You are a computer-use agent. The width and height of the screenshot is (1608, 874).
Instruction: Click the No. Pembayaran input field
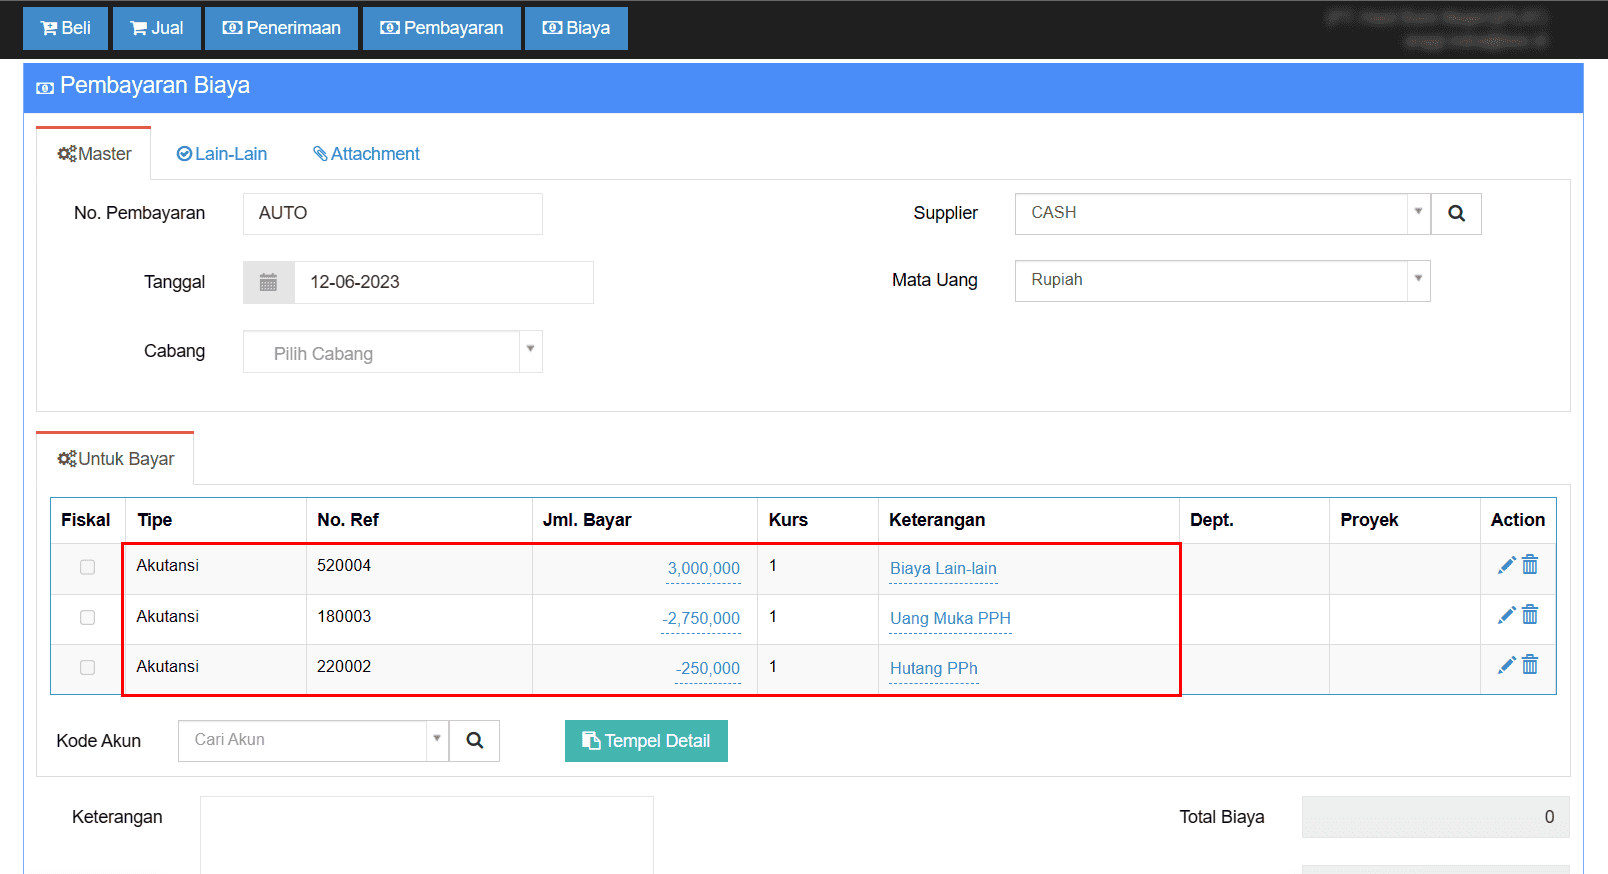tap(392, 214)
